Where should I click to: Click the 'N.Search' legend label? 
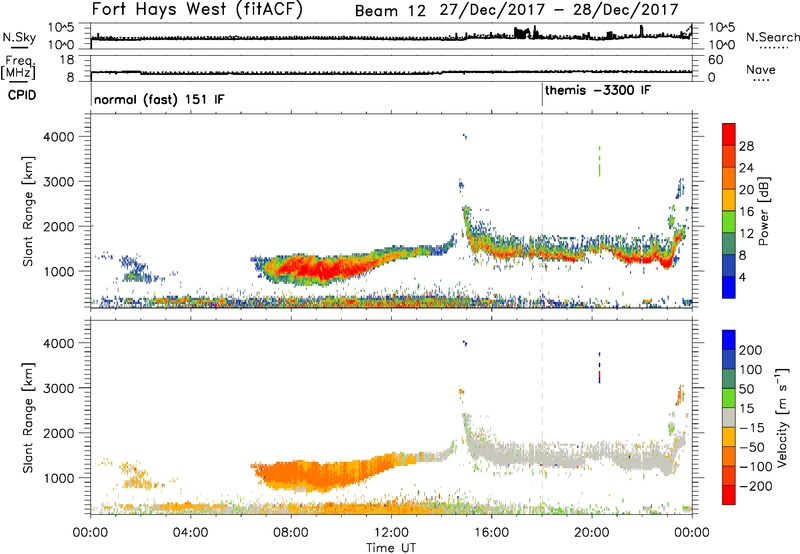click(773, 37)
